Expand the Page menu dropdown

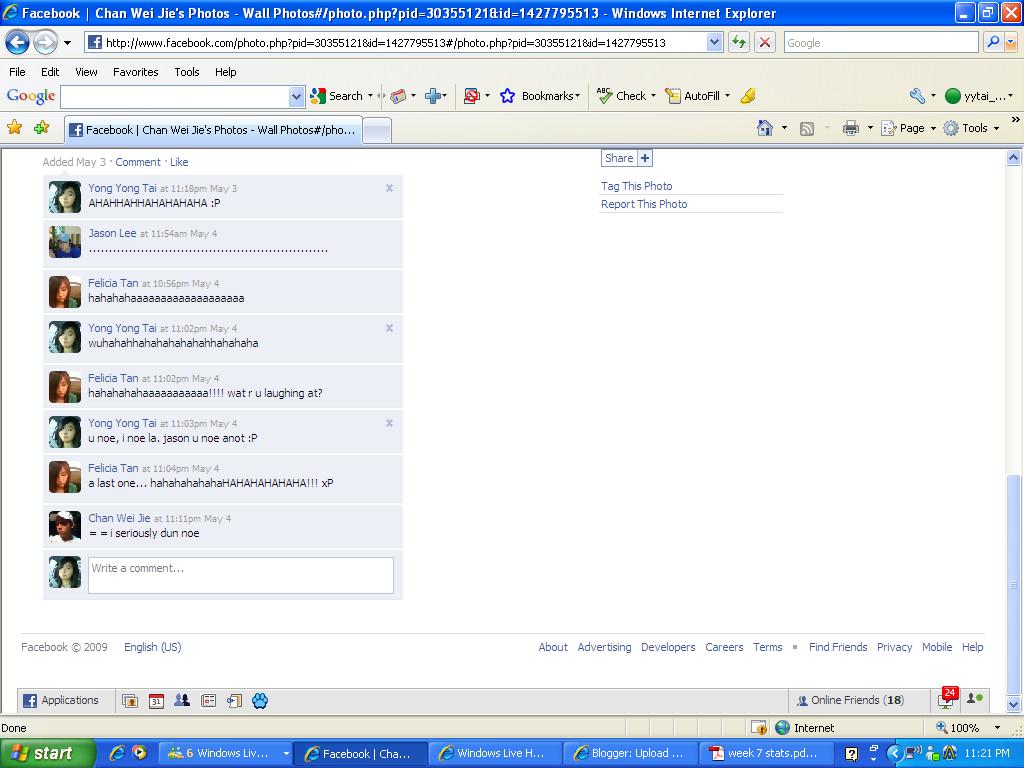[933, 129]
